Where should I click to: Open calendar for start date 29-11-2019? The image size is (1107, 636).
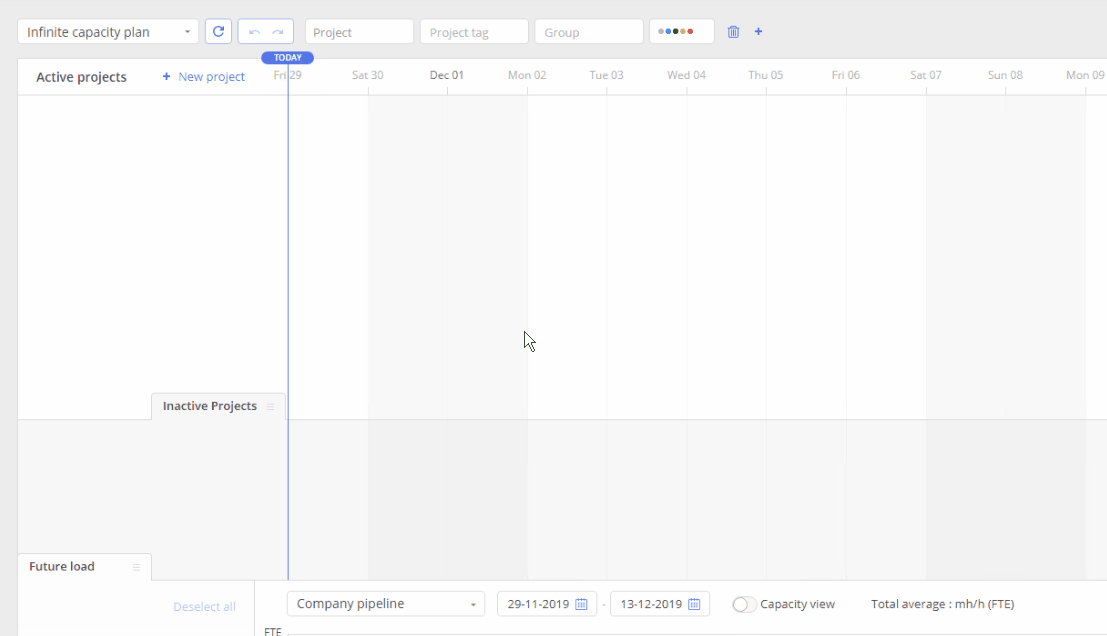pyautogui.click(x=581, y=604)
